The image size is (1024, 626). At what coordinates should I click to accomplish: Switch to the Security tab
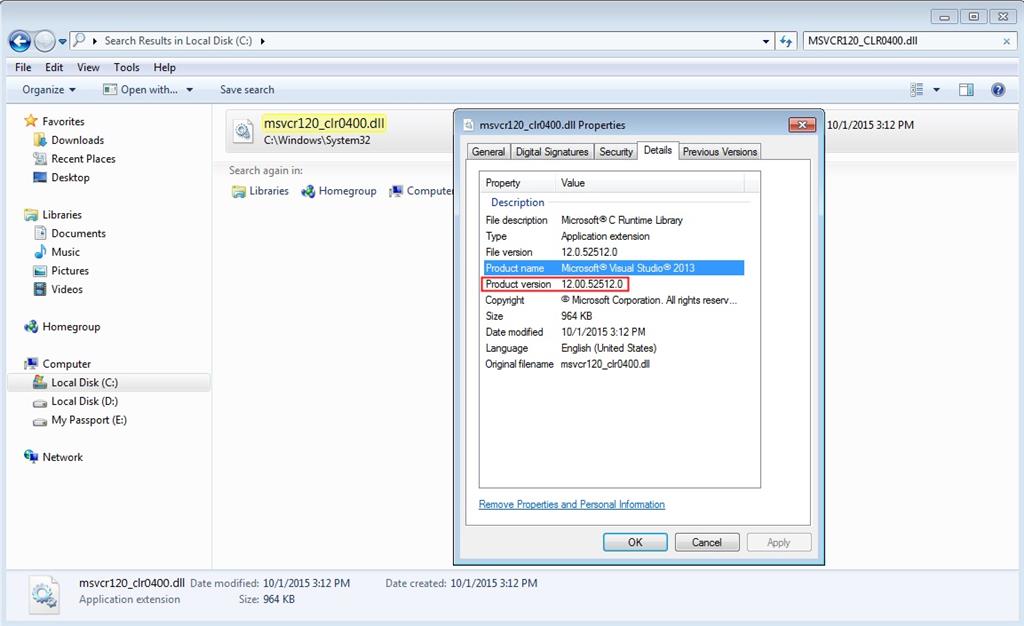pyautogui.click(x=616, y=151)
